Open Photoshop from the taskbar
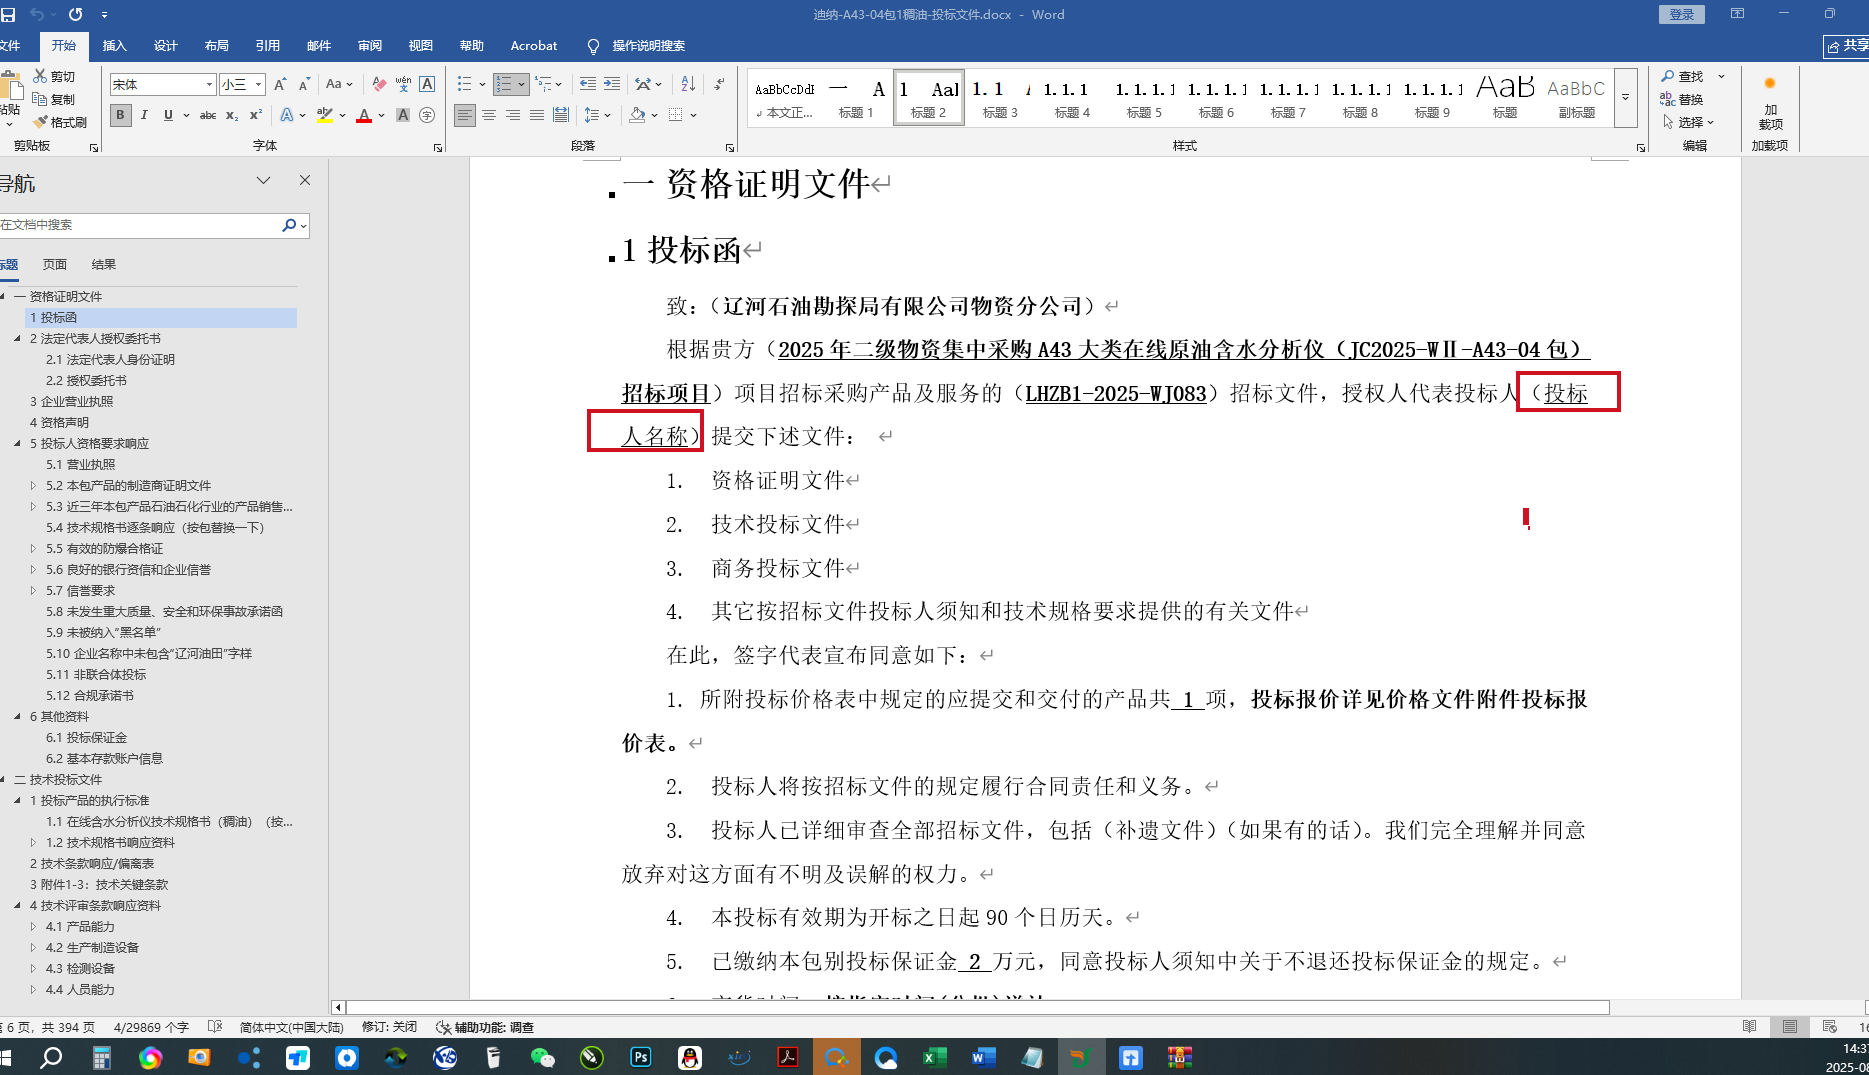1869x1075 pixels. pos(641,1057)
